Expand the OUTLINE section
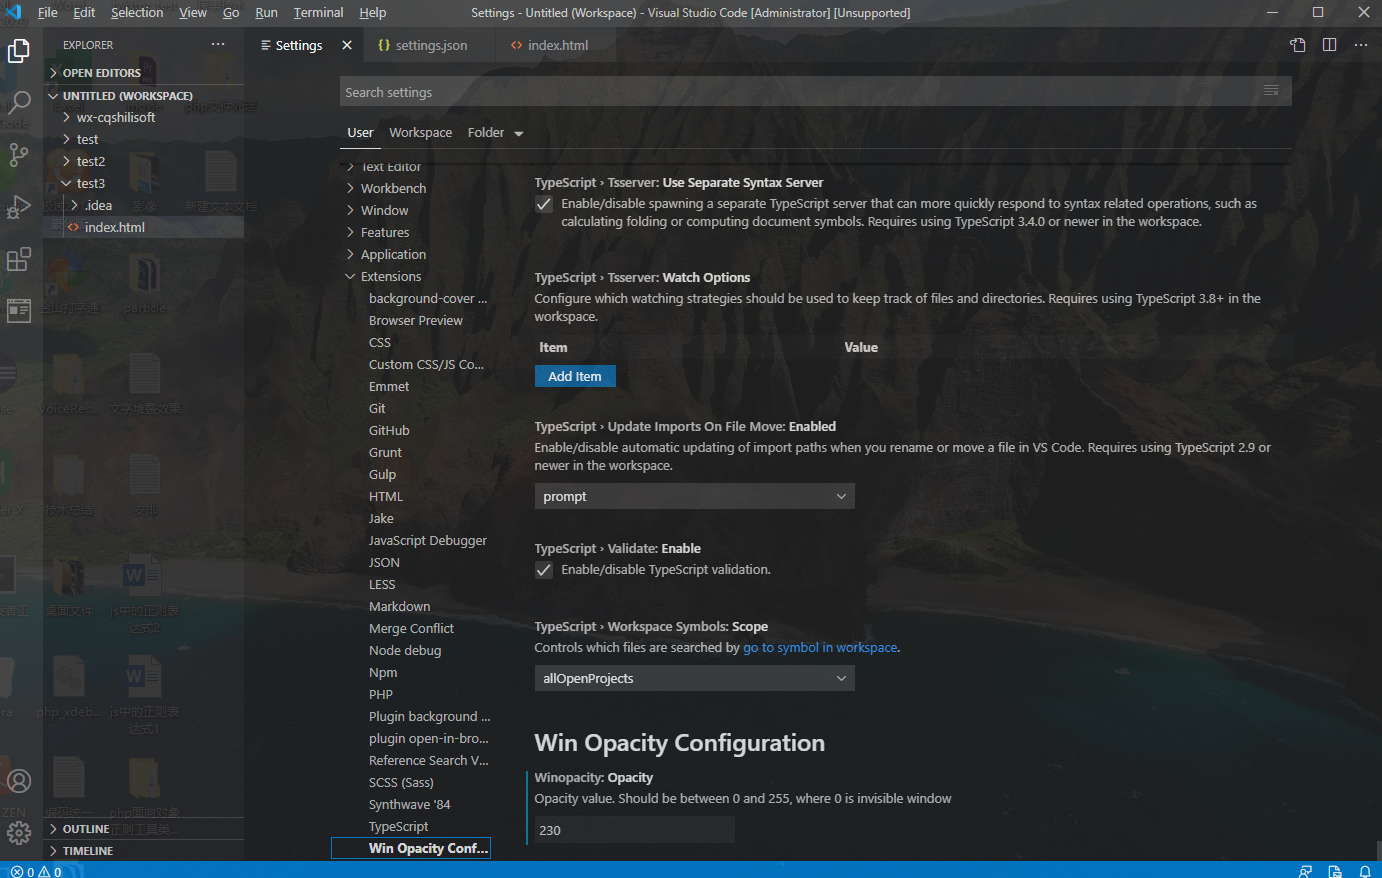 (x=143, y=829)
